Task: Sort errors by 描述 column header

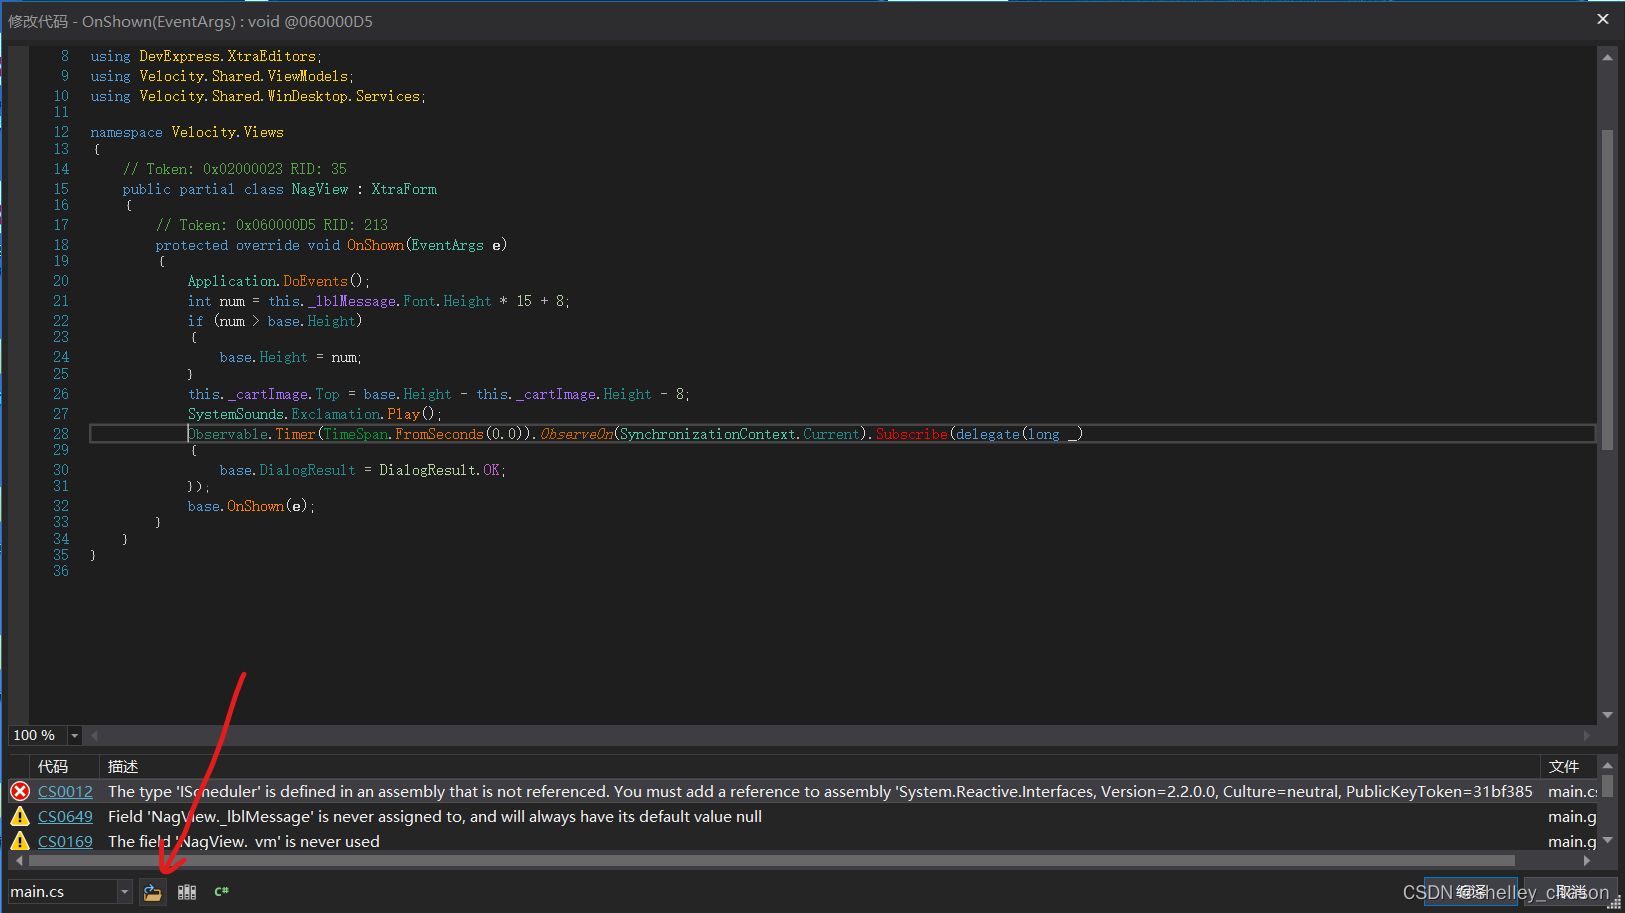Action: (123, 767)
